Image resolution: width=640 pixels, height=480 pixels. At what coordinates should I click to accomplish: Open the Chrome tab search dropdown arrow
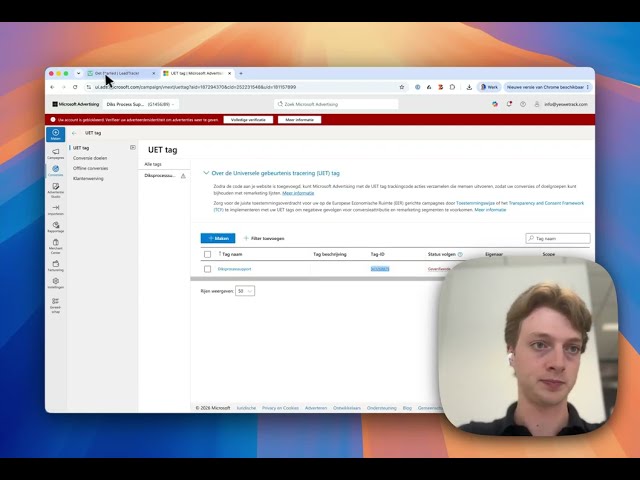78,73
